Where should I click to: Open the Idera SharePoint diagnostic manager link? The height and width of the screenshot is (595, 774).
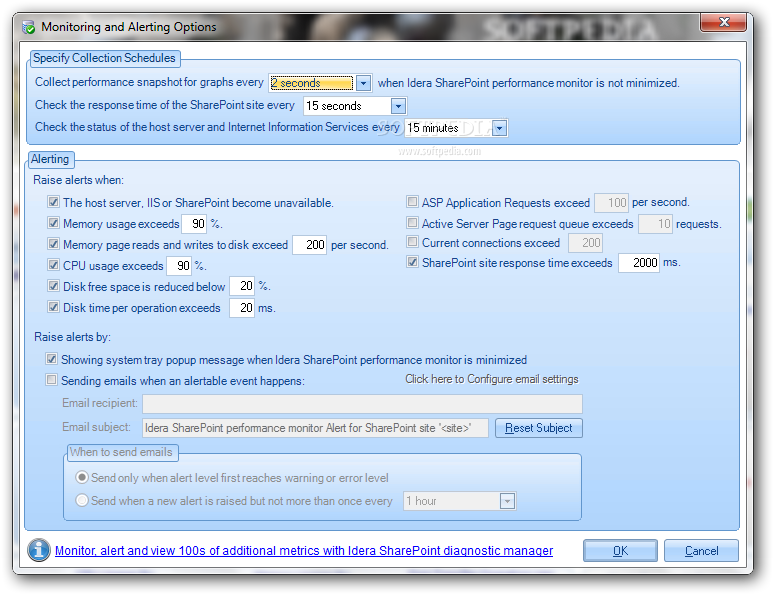[304, 551]
